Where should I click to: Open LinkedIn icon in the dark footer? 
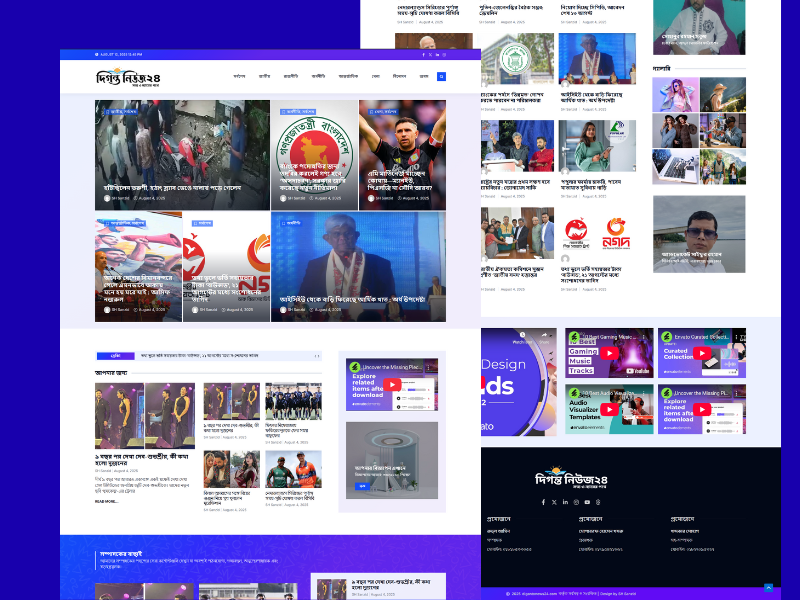(565, 502)
